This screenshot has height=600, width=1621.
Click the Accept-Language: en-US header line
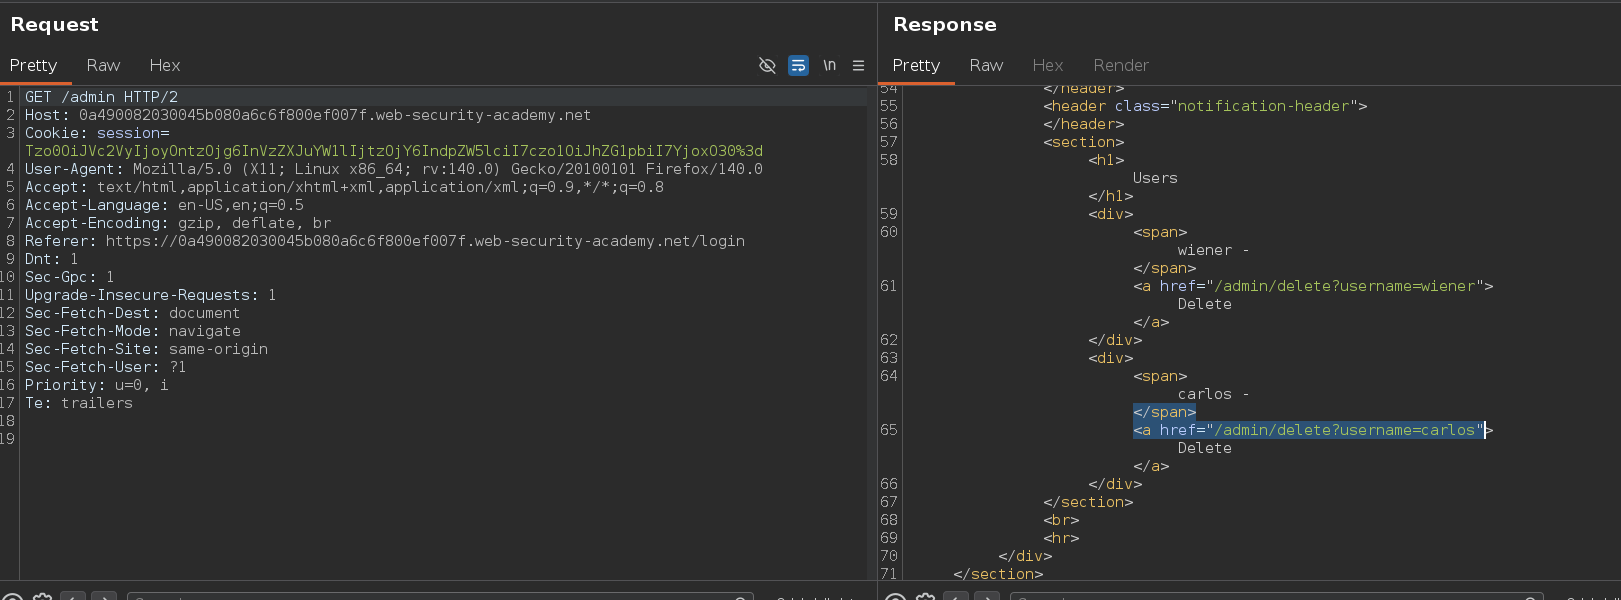click(164, 205)
